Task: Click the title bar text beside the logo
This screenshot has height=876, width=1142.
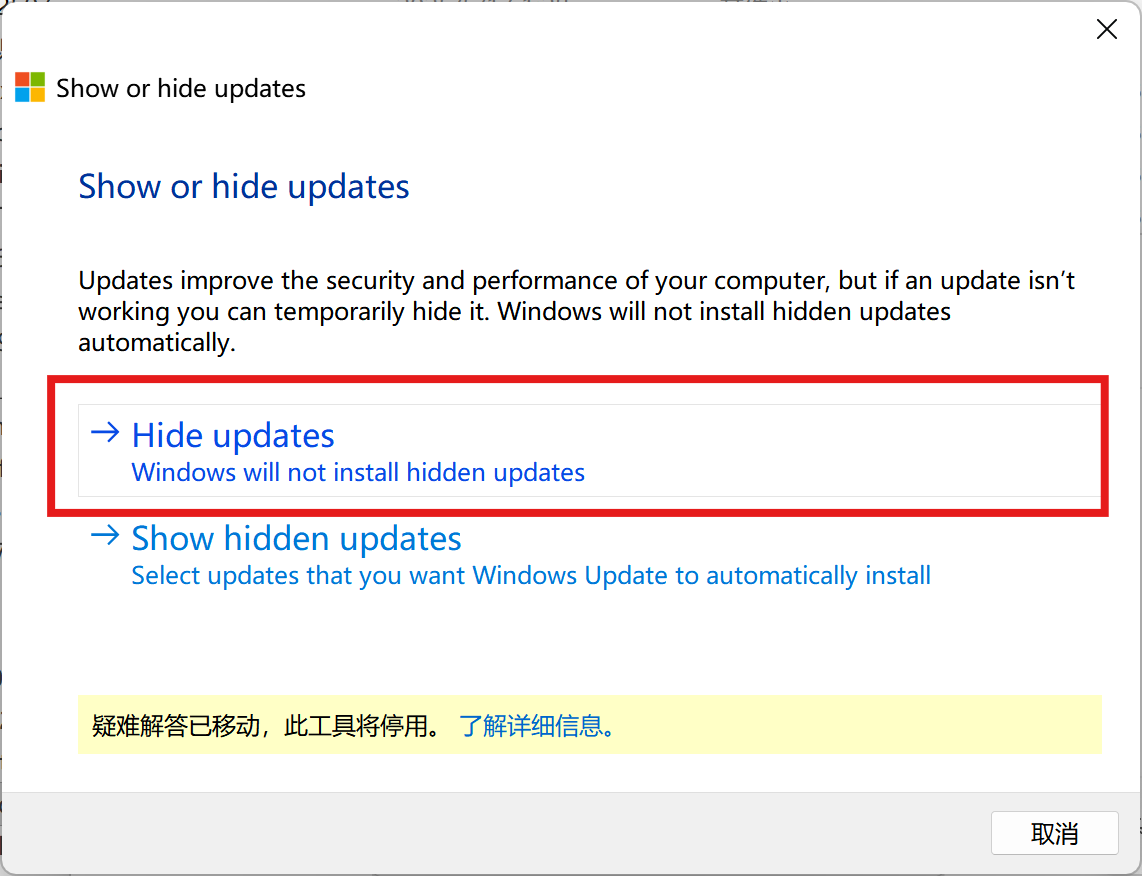Action: (181, 88)
